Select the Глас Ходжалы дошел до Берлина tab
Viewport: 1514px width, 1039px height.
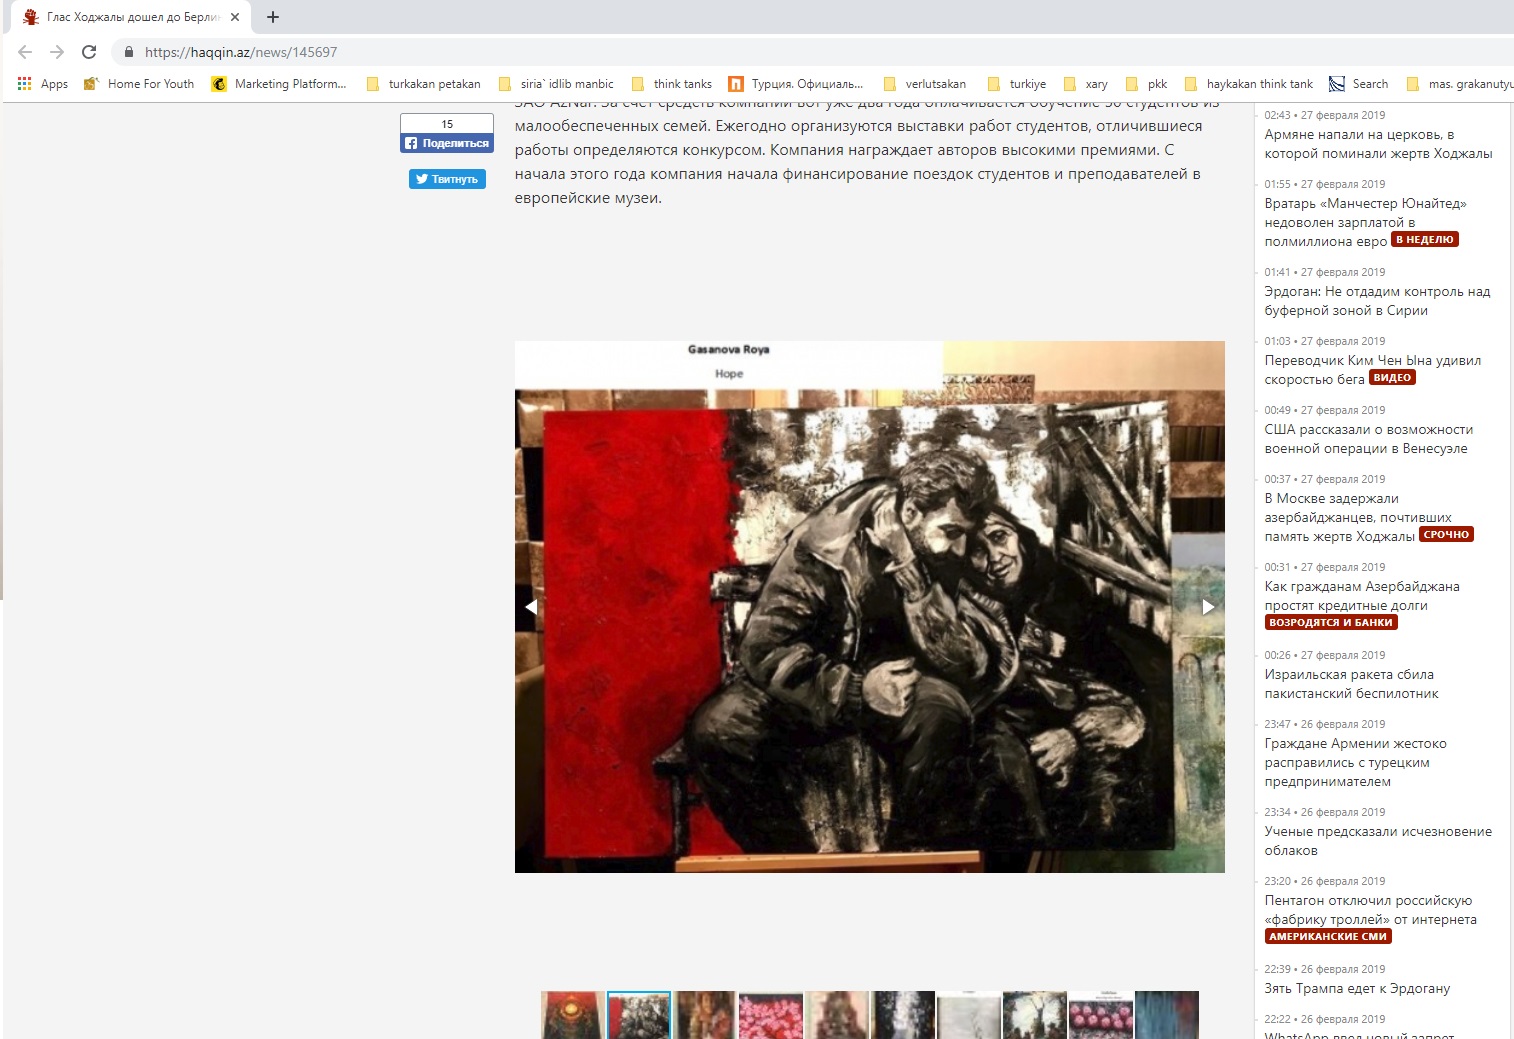coord(131,17)
